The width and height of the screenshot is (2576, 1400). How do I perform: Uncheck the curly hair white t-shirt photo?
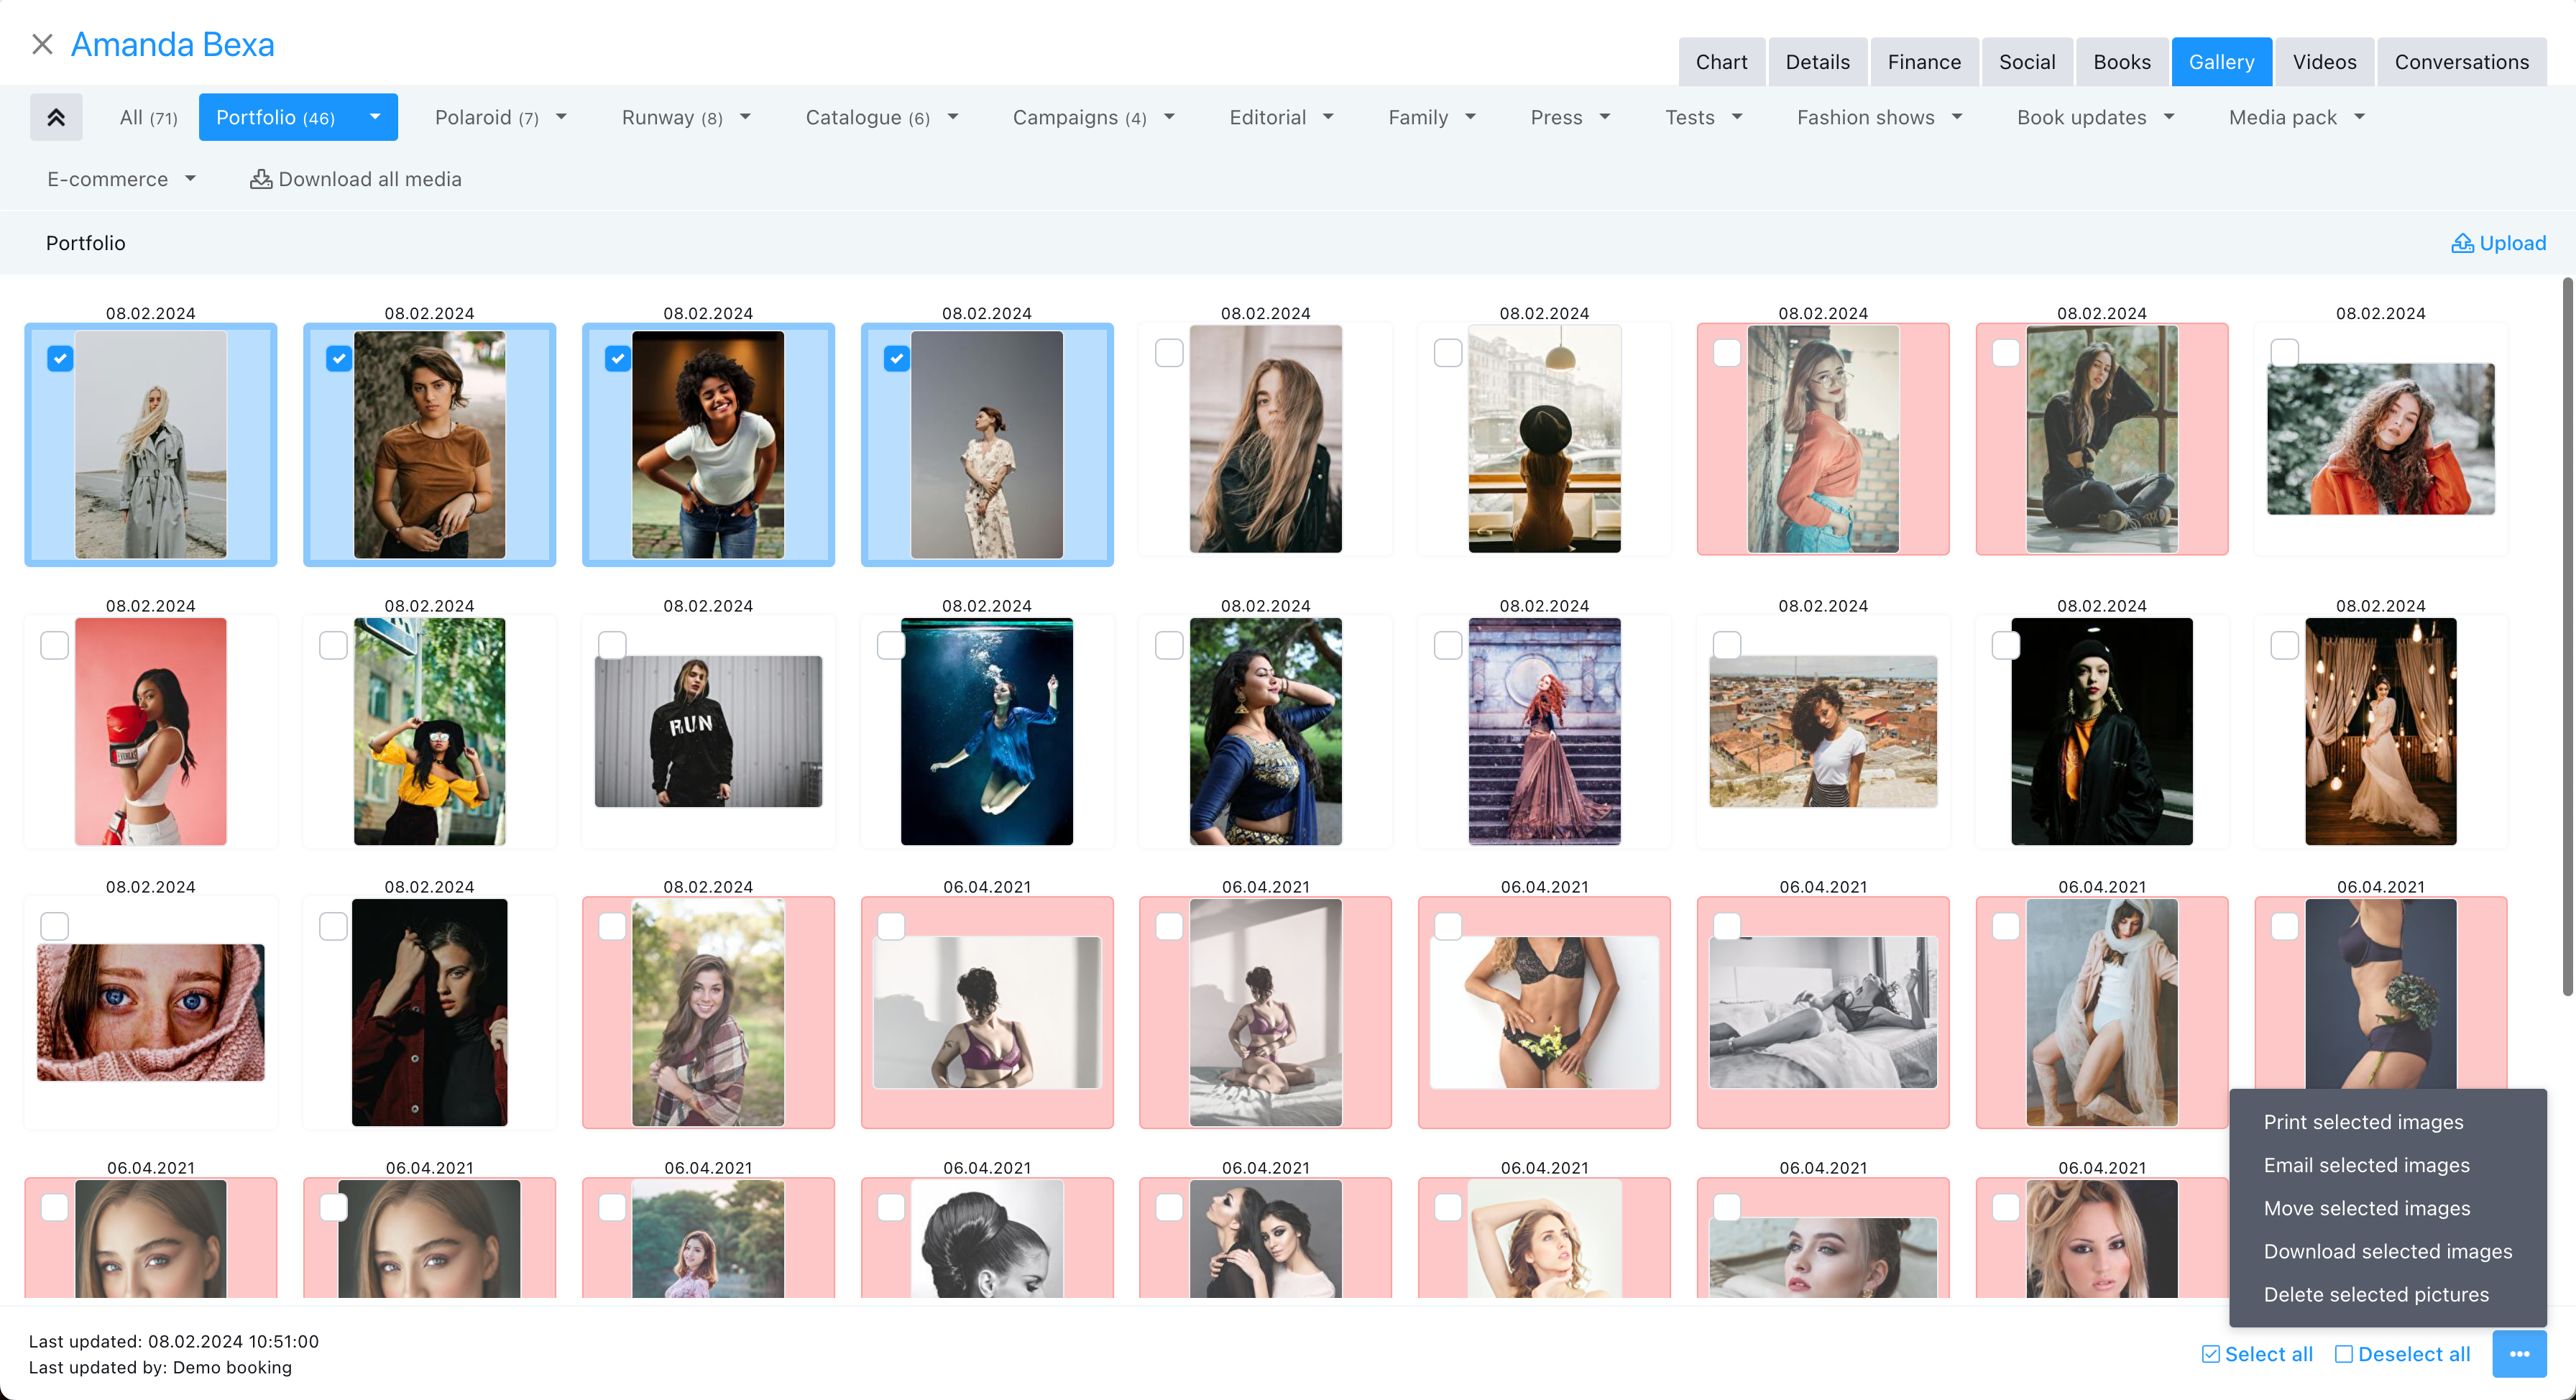click(x=618, y=358)
